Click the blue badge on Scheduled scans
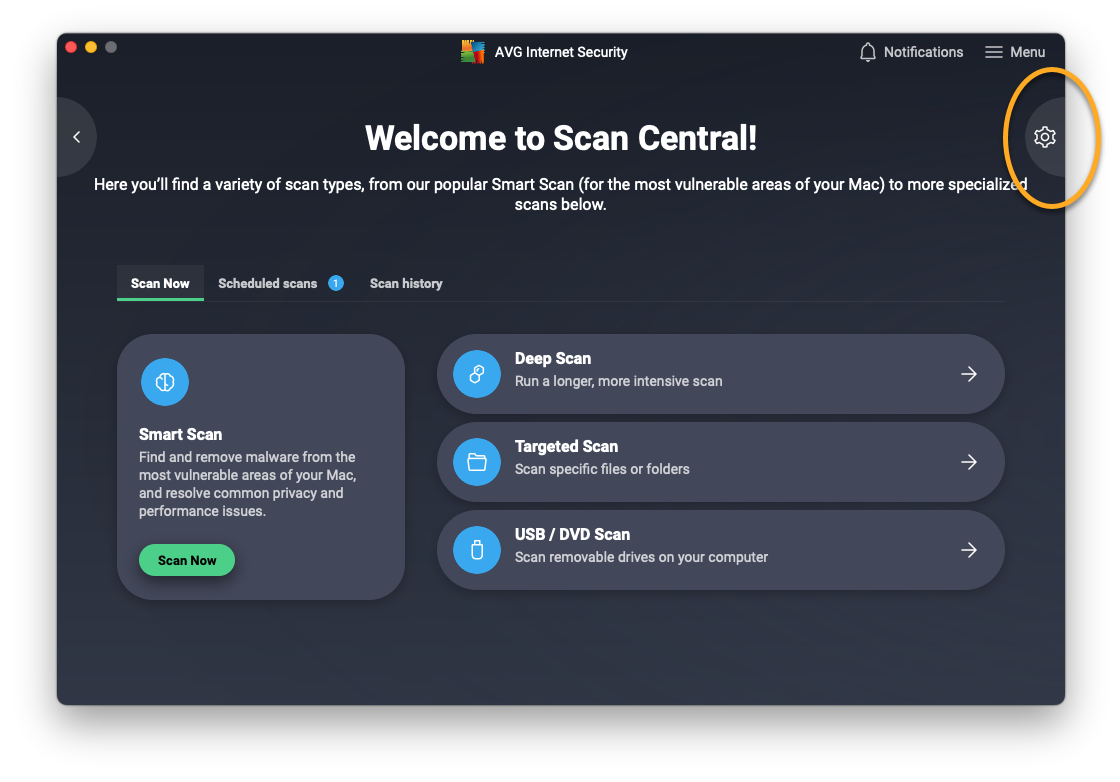This screenshot has height=782, width=1120. coord(336,283)
